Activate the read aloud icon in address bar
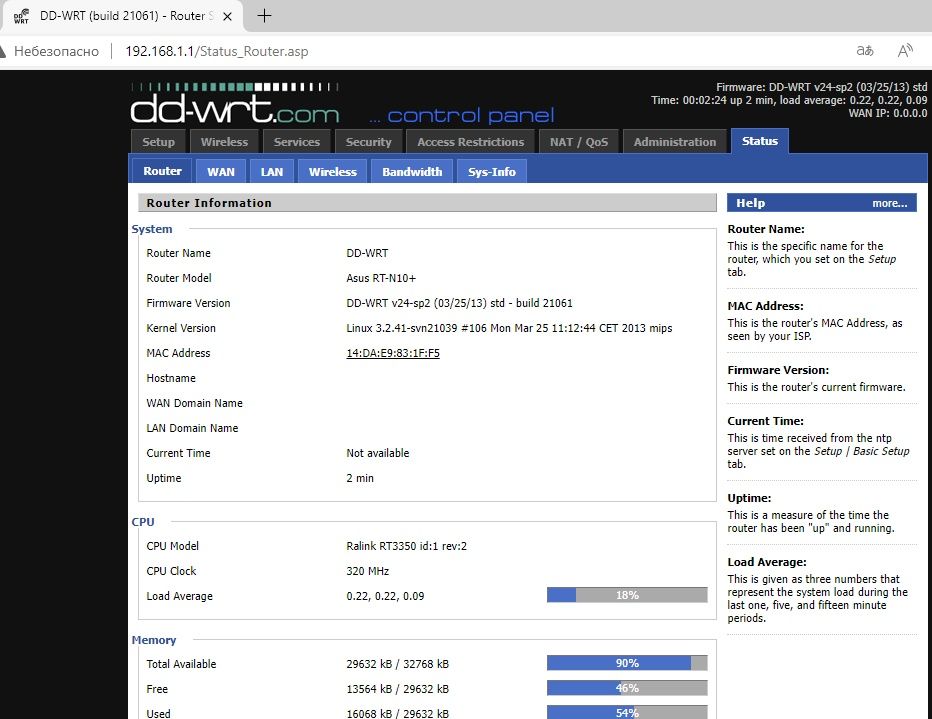Screen dimensions: 932x719 (x=905, y=51)
